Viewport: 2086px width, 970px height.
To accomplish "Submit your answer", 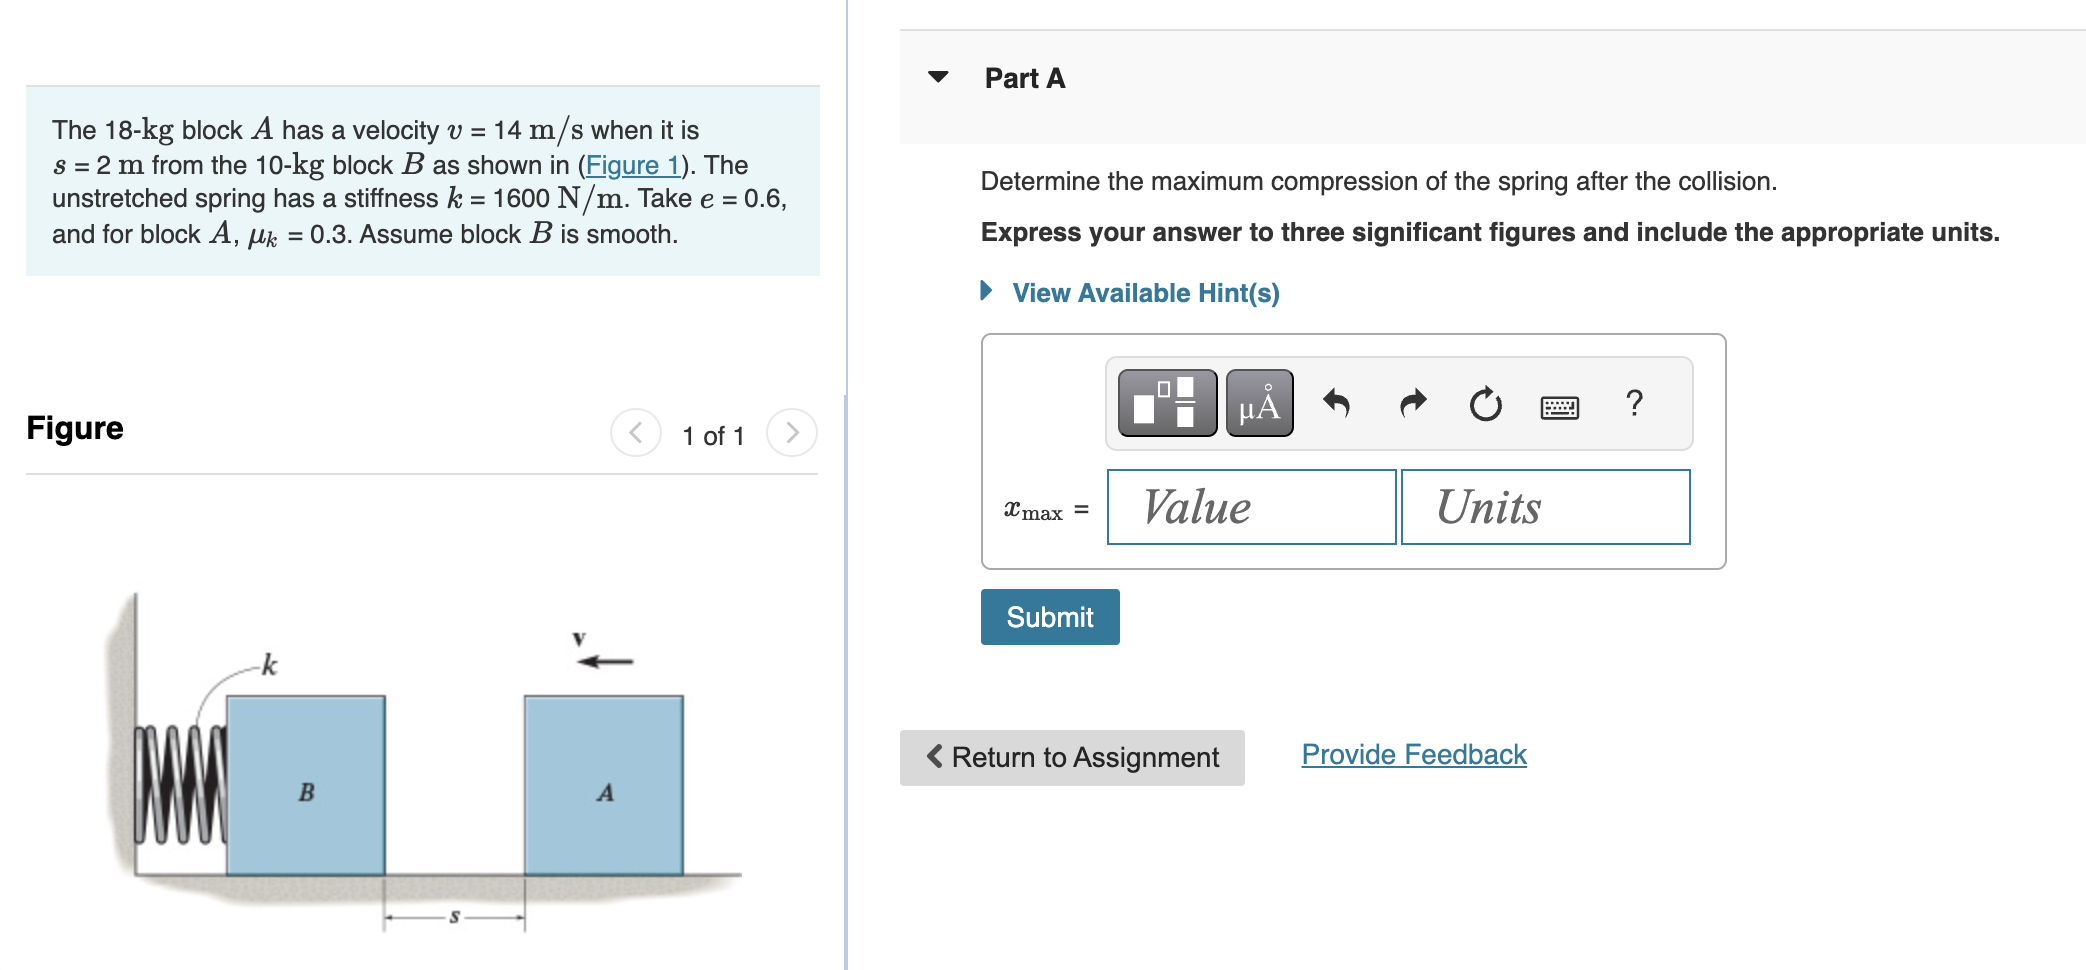I will (1049, 617).
